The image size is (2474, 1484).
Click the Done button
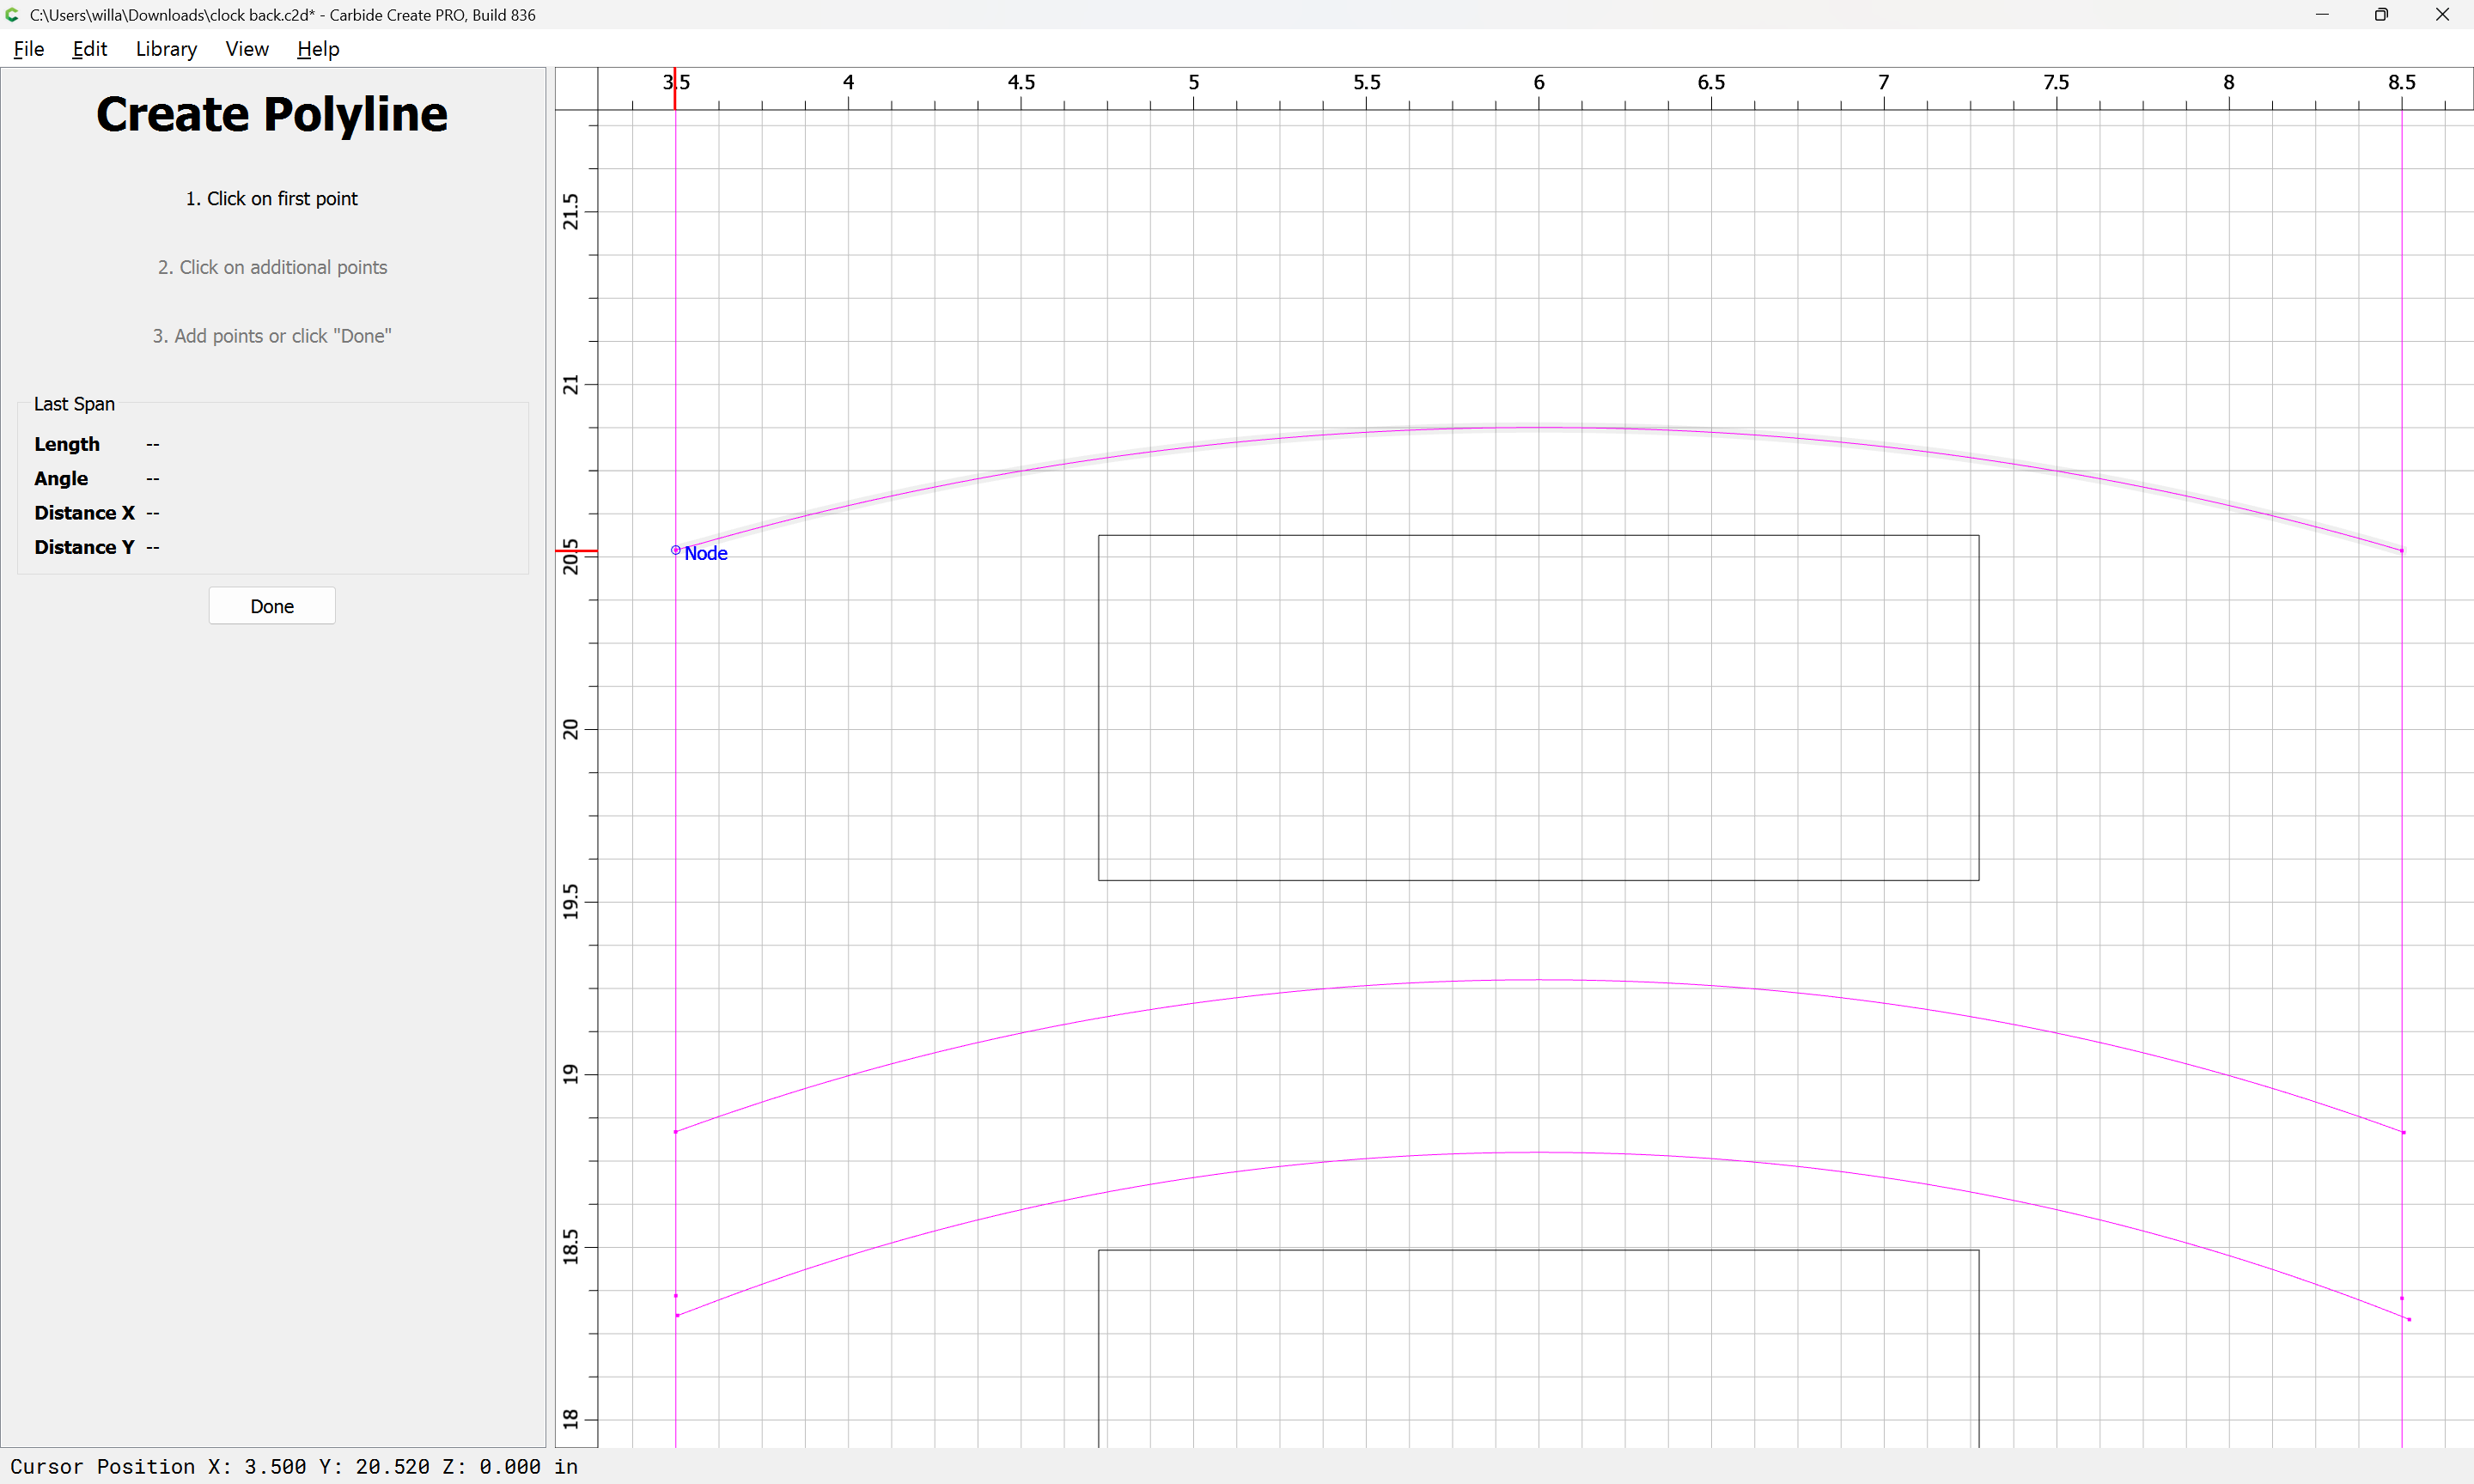coord(272,606)
